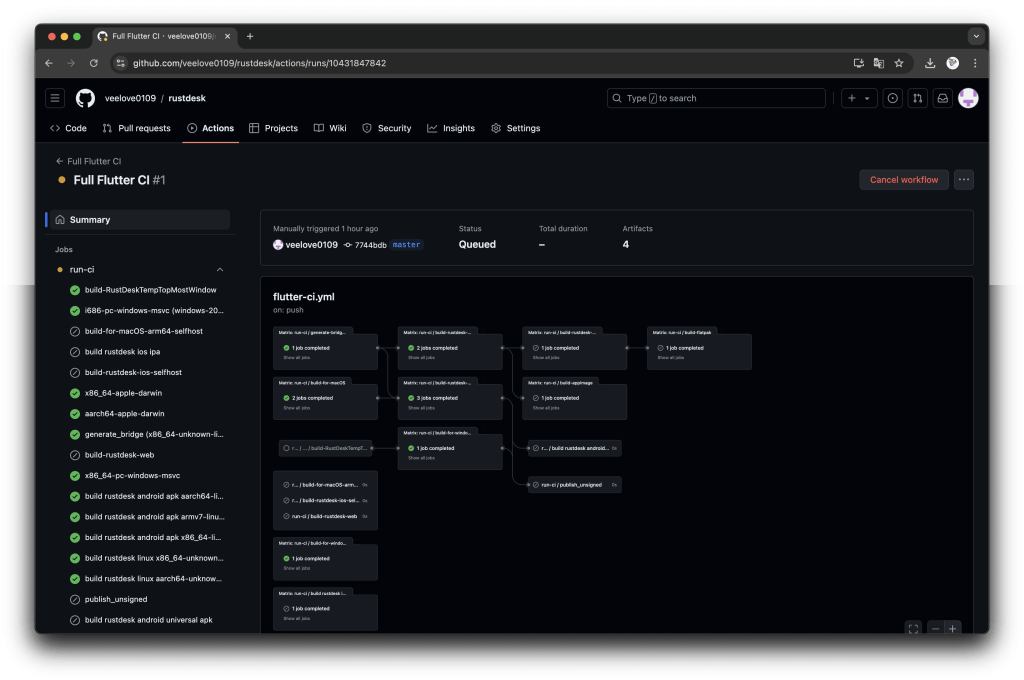The height and width of the screenshot is (680, 1024).
Task: Click the fullscreen graph icon
Action: [913, 628]
